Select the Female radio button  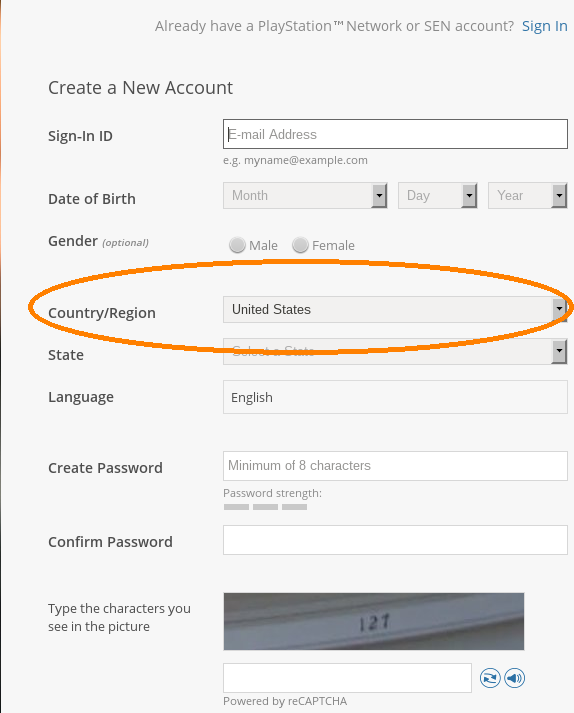click(300, 245)
